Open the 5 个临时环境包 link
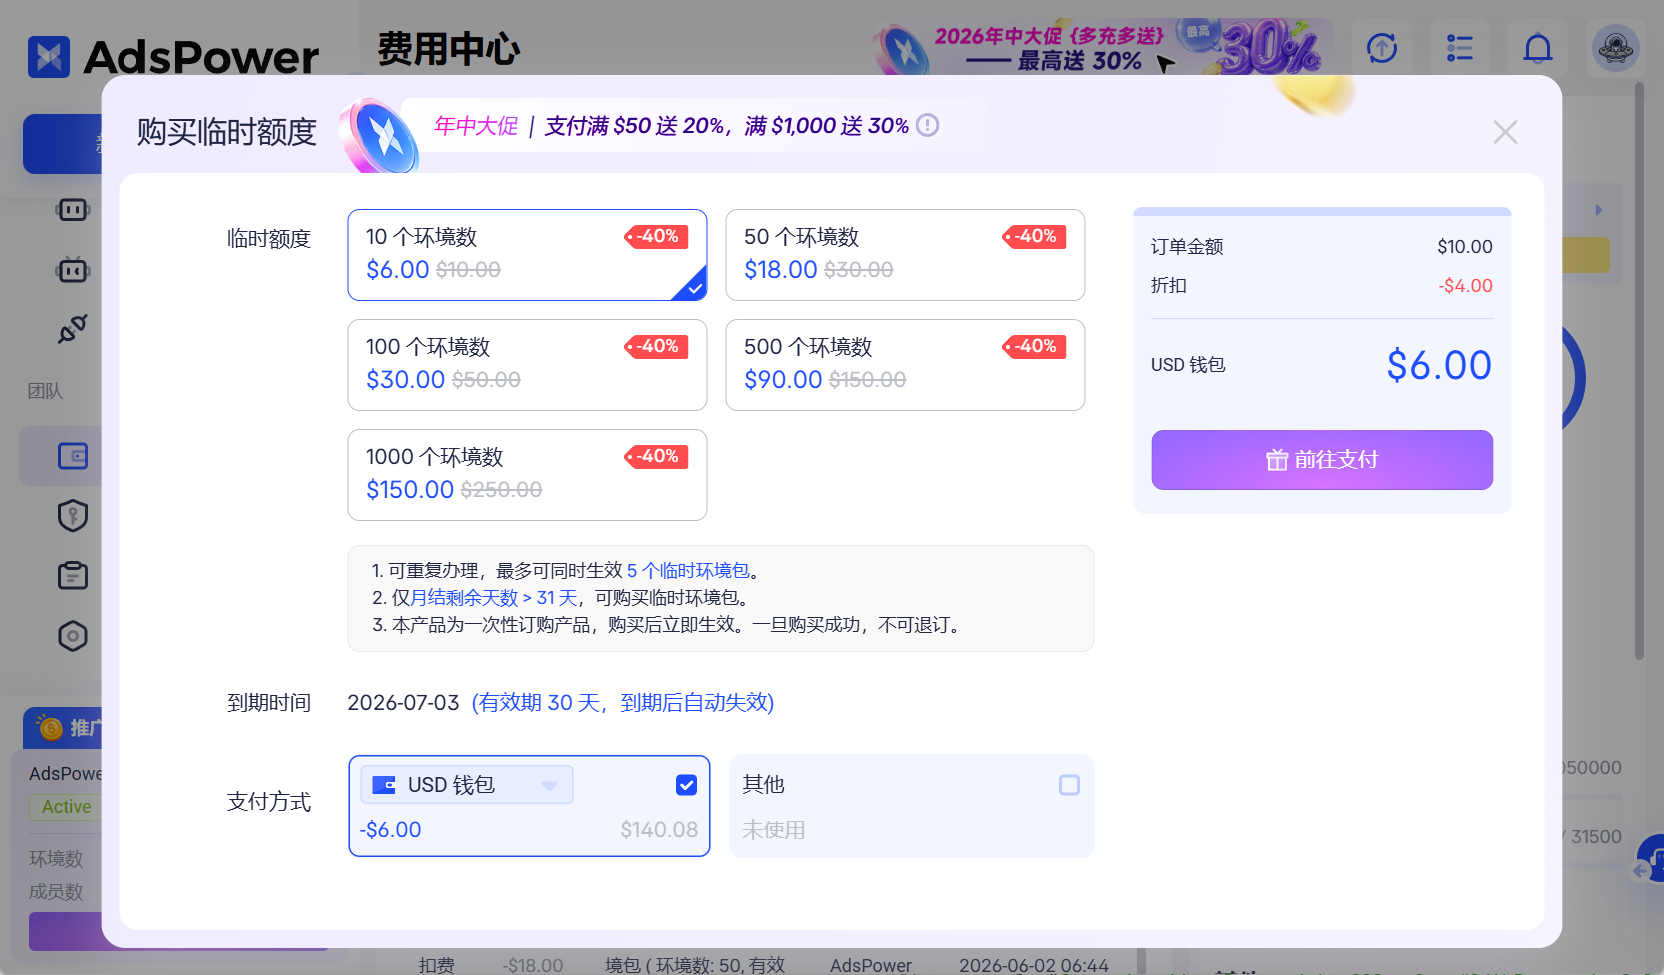 (688, 570)
